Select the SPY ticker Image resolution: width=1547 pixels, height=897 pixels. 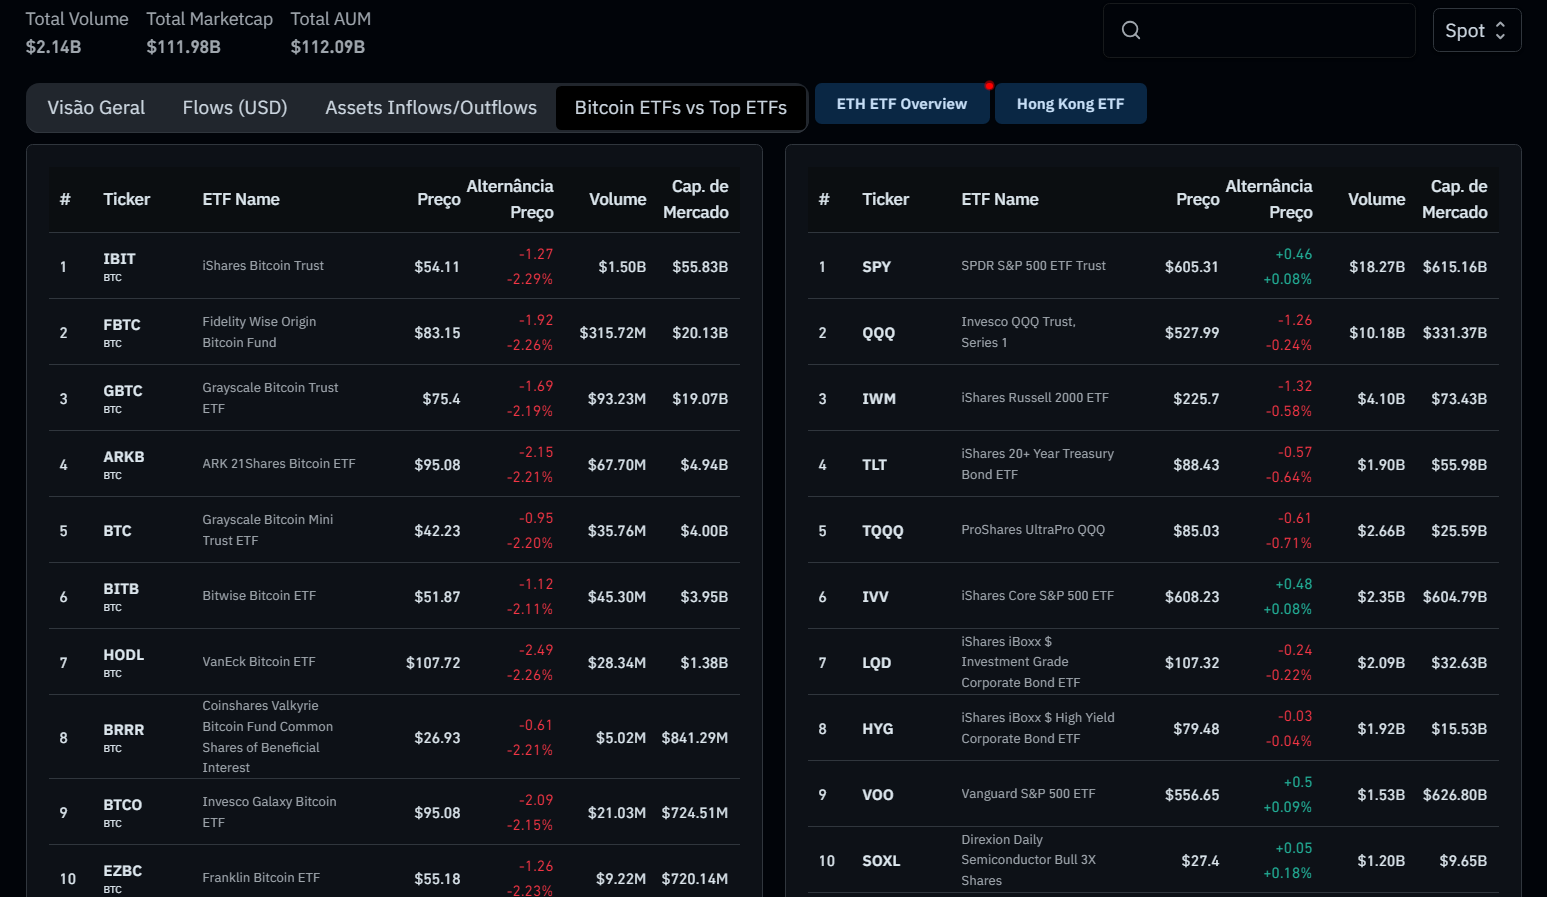pyautogui.click(x=877, y=267)
